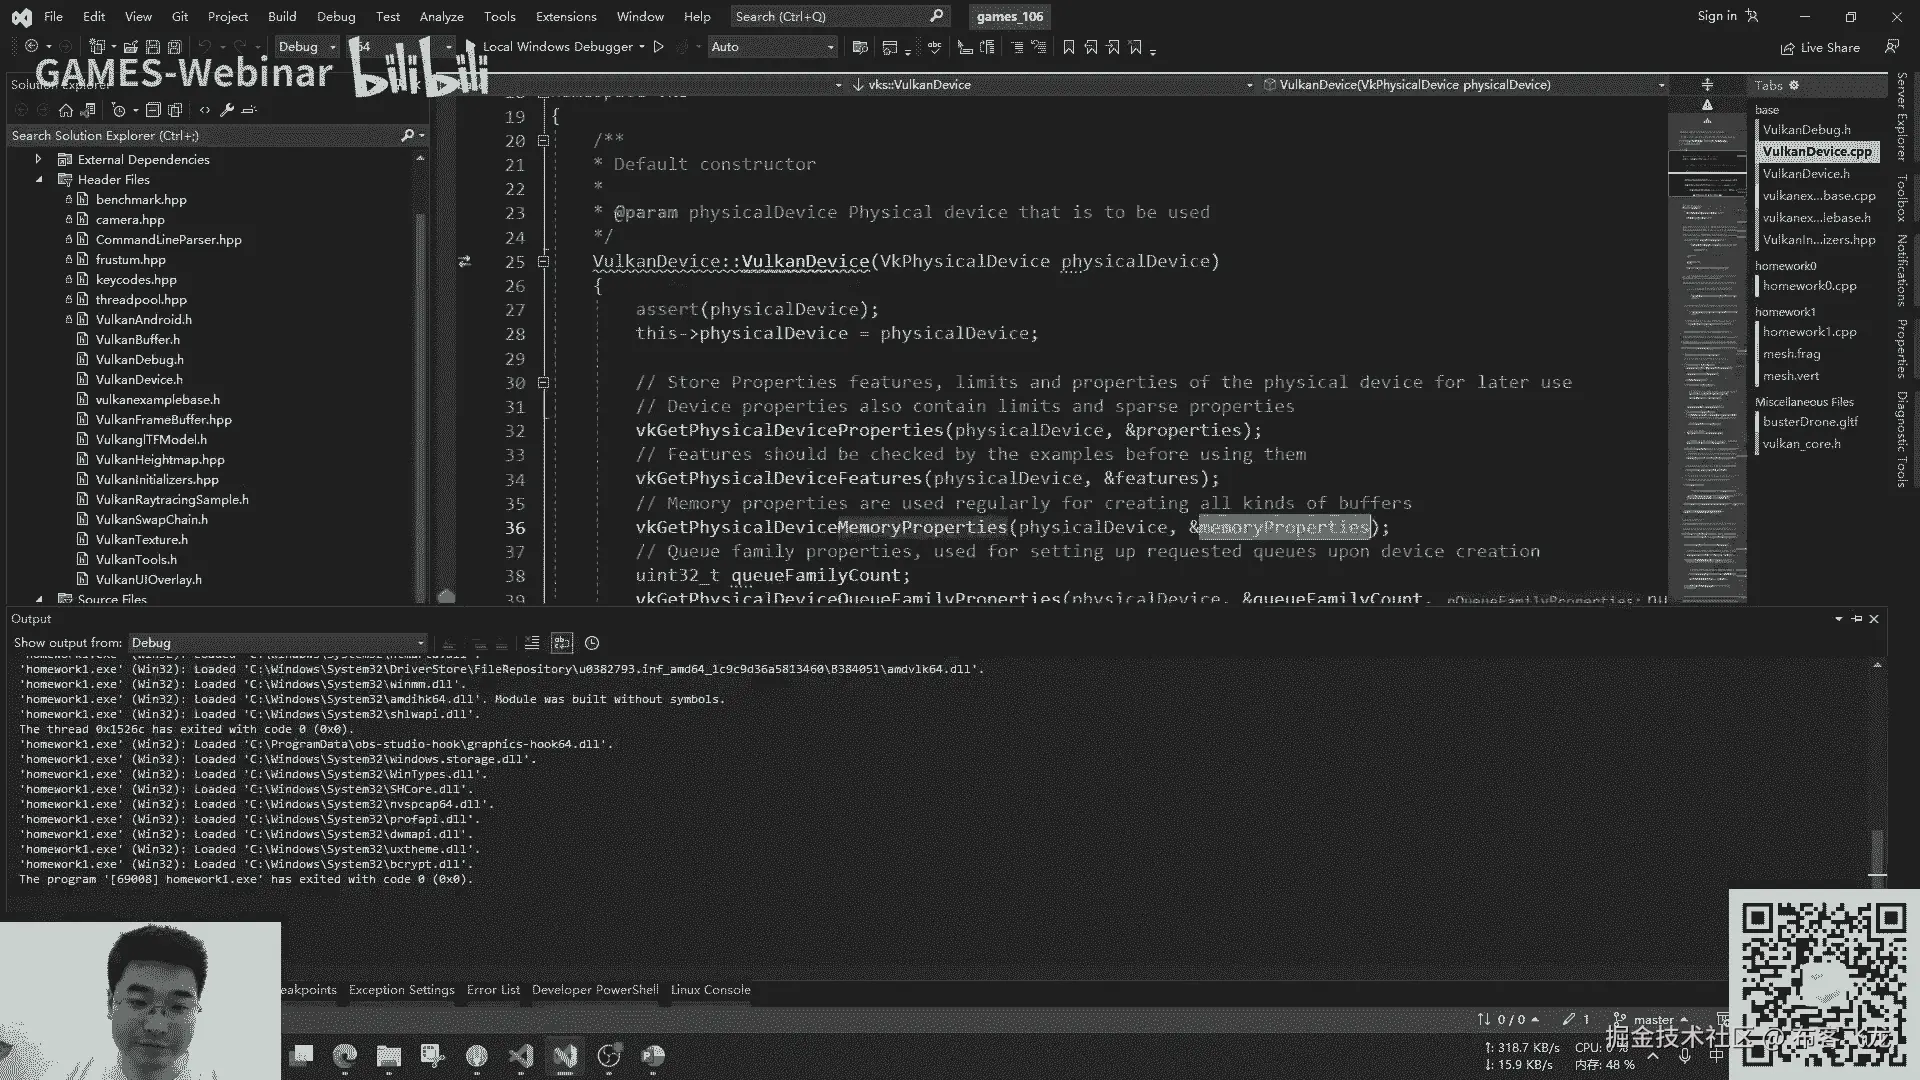Click Clear All in Output panel
Viewport: 1920px width, 1080px height.
pyautogui.click(x=532, y=643)
